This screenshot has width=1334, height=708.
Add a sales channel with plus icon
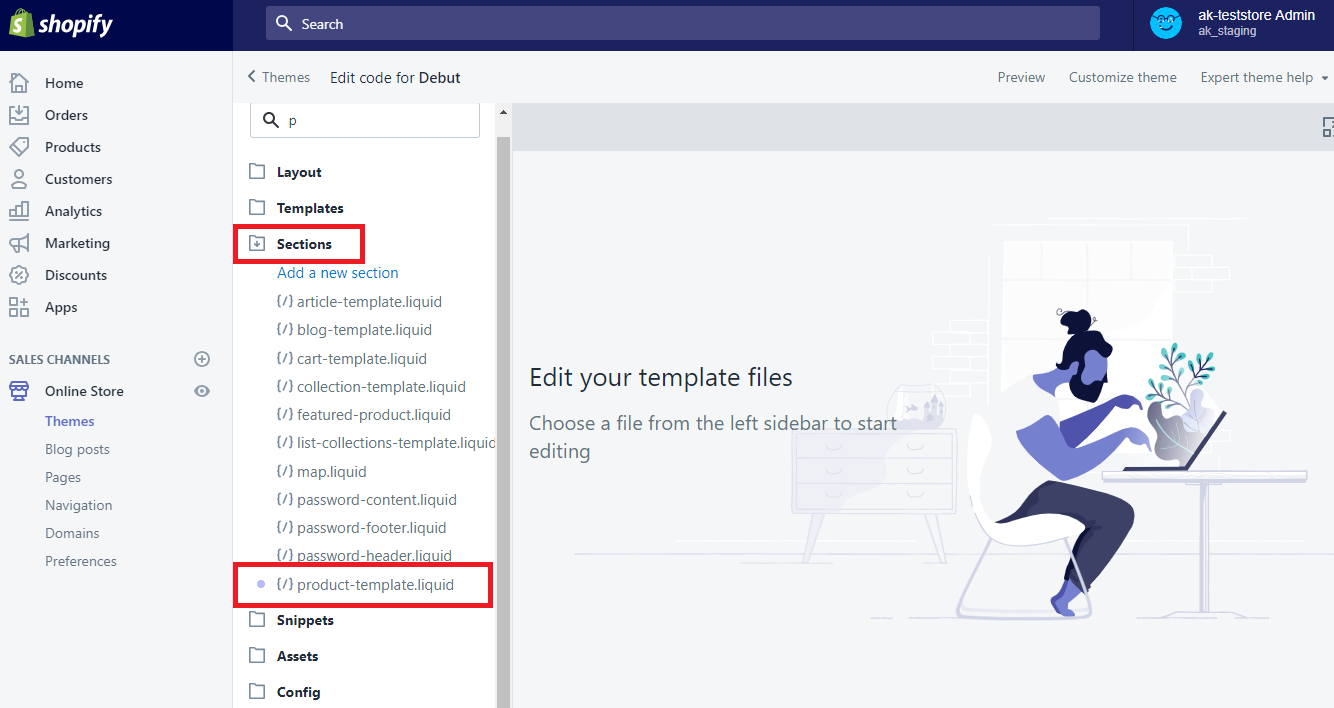point(202,359)
